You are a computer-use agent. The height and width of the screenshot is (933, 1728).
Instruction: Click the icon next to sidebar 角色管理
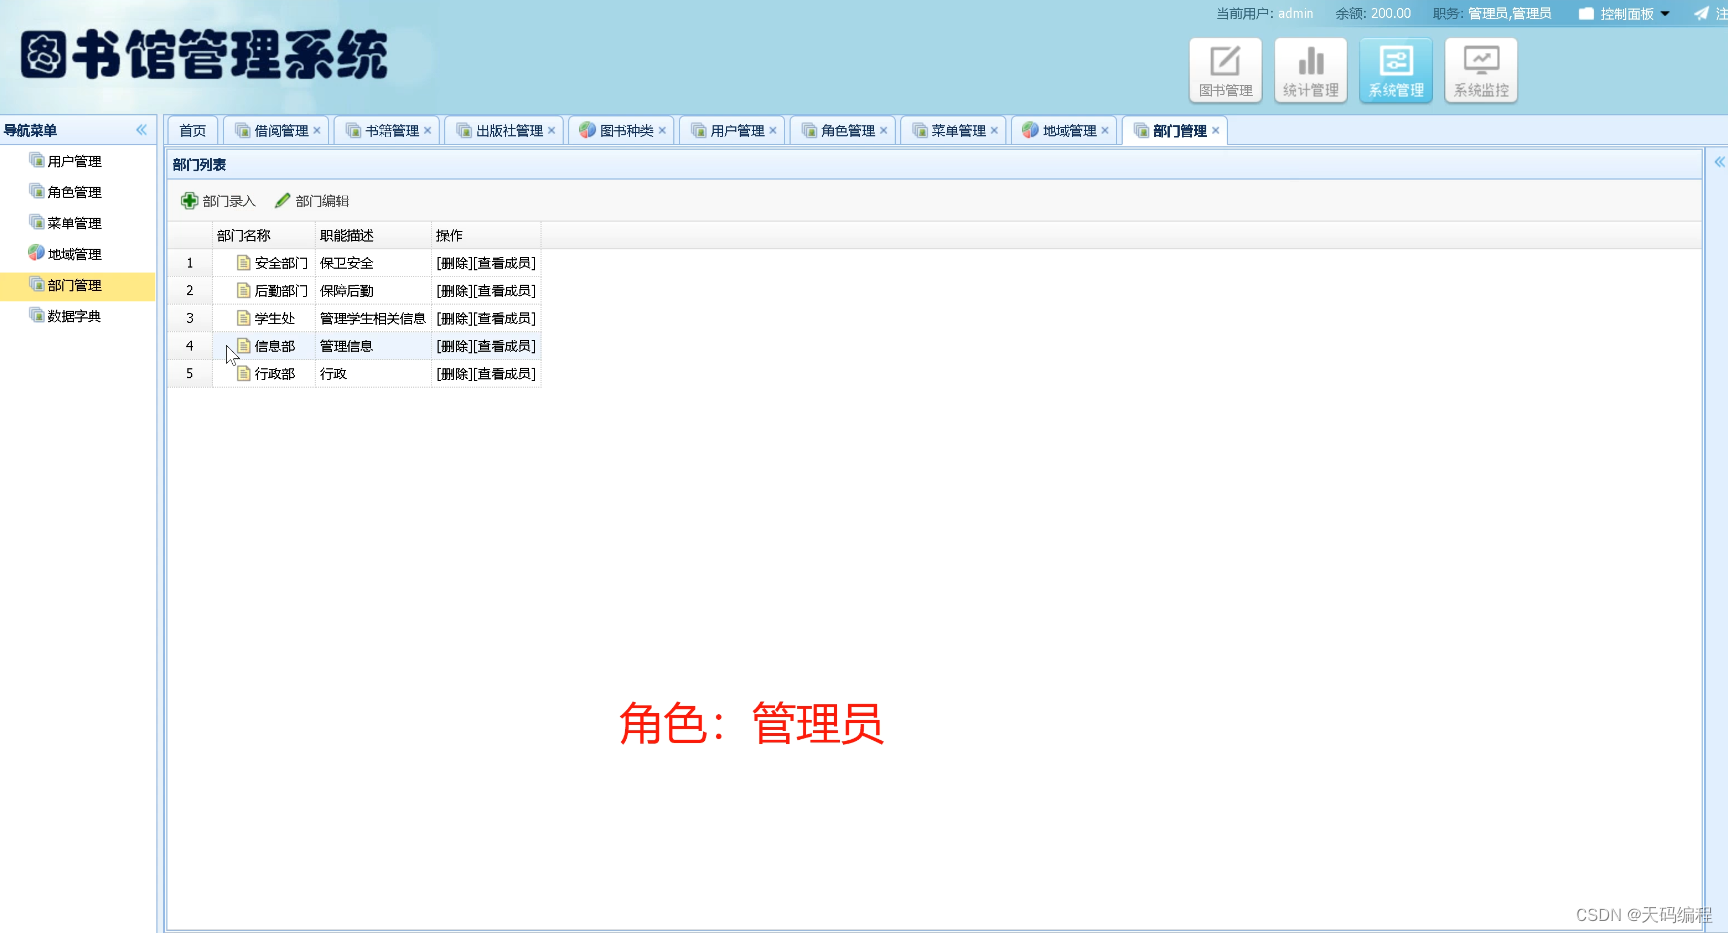point(37,191)
